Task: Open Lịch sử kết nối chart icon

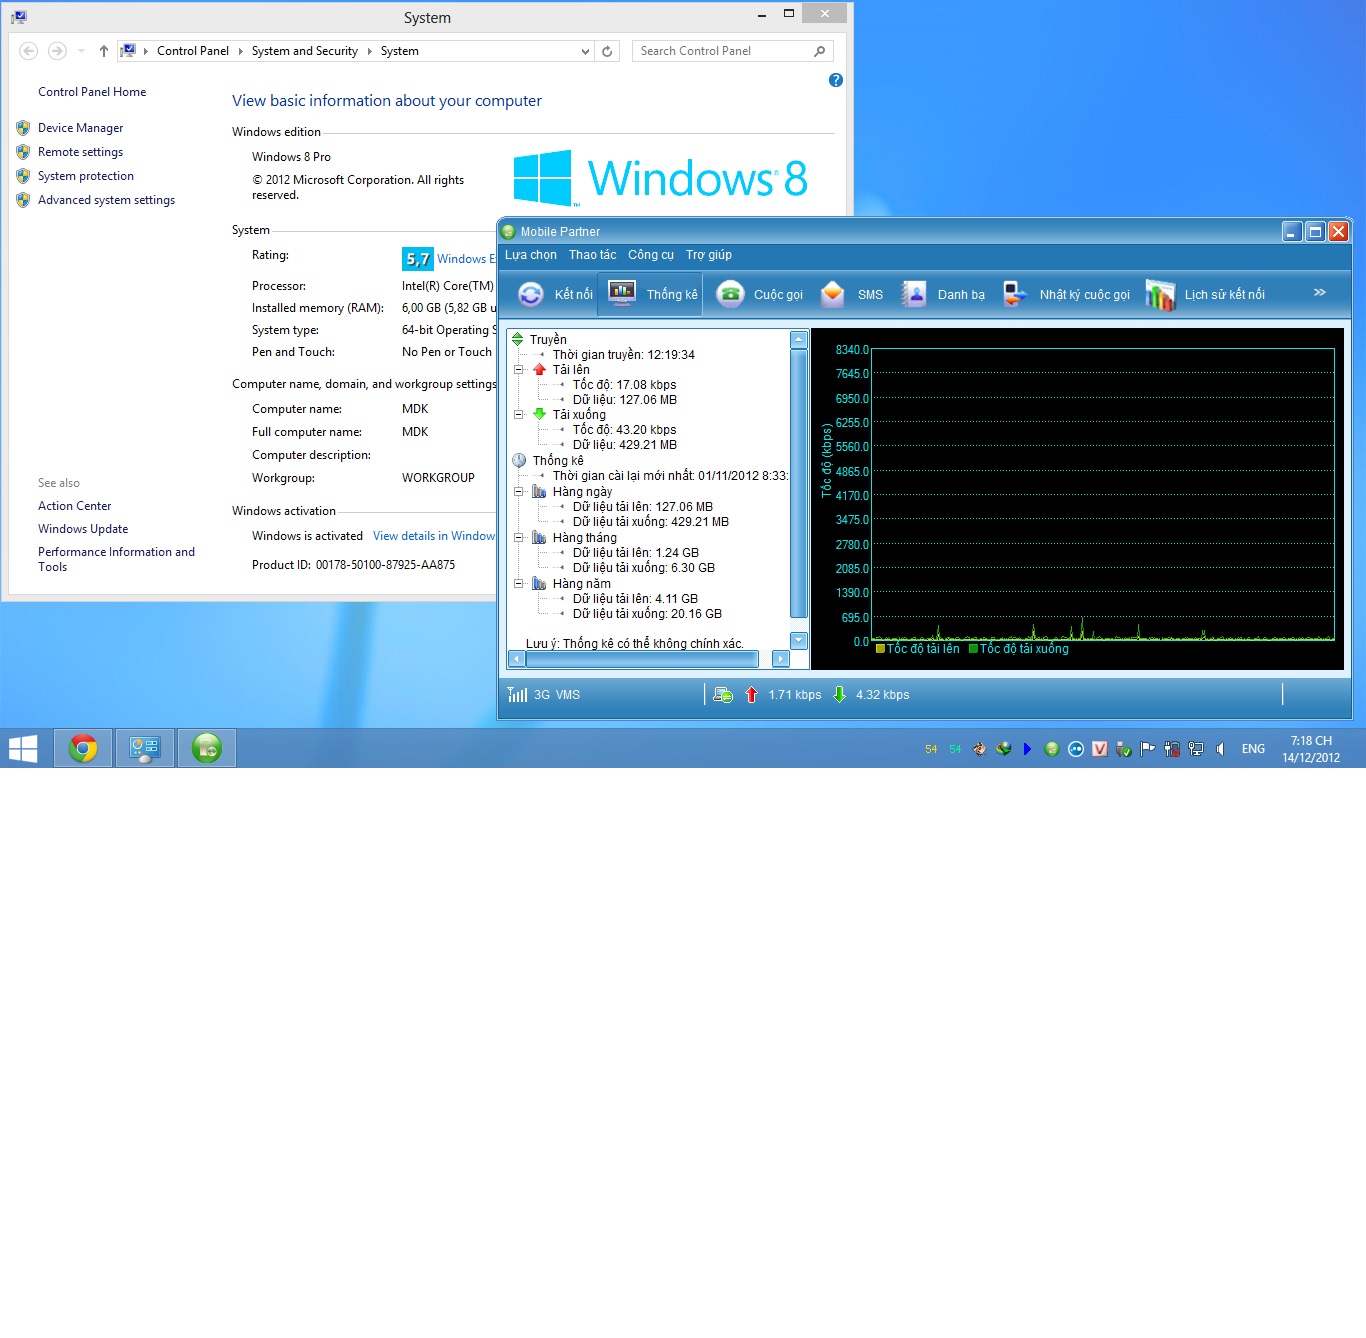Action: tap(1160, 295)
